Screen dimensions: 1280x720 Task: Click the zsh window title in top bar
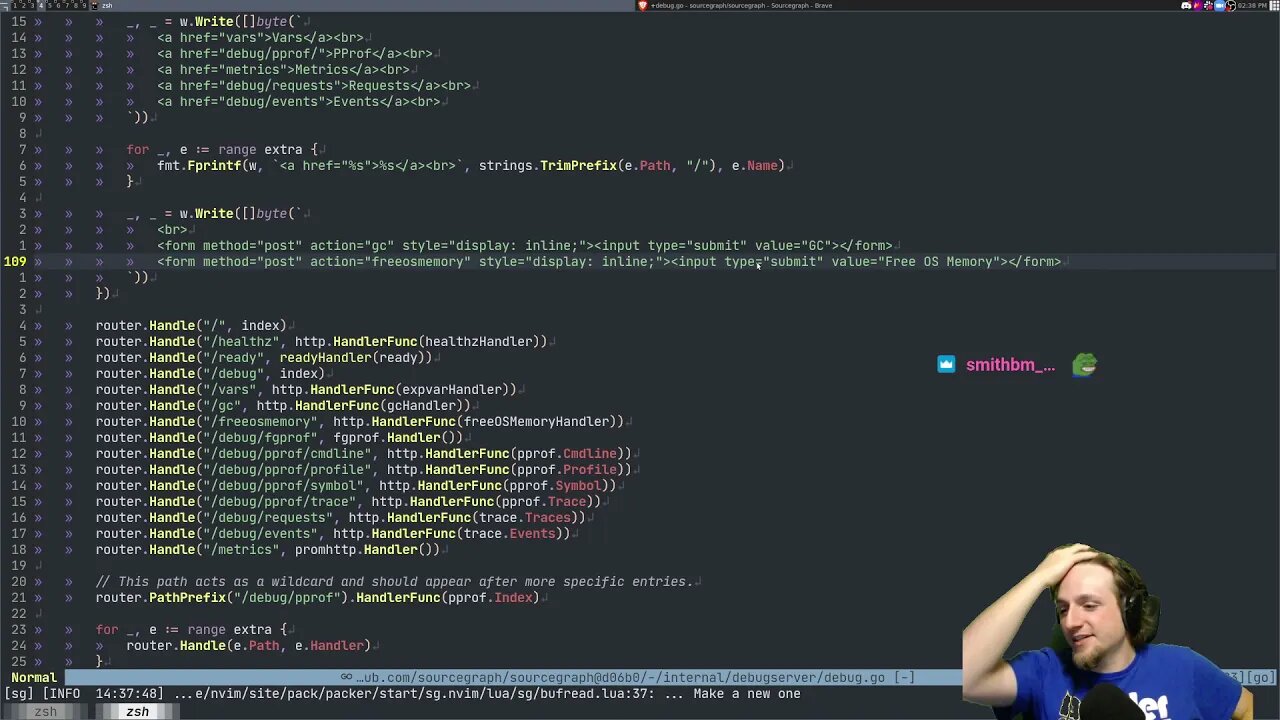(x=107, y=5)
